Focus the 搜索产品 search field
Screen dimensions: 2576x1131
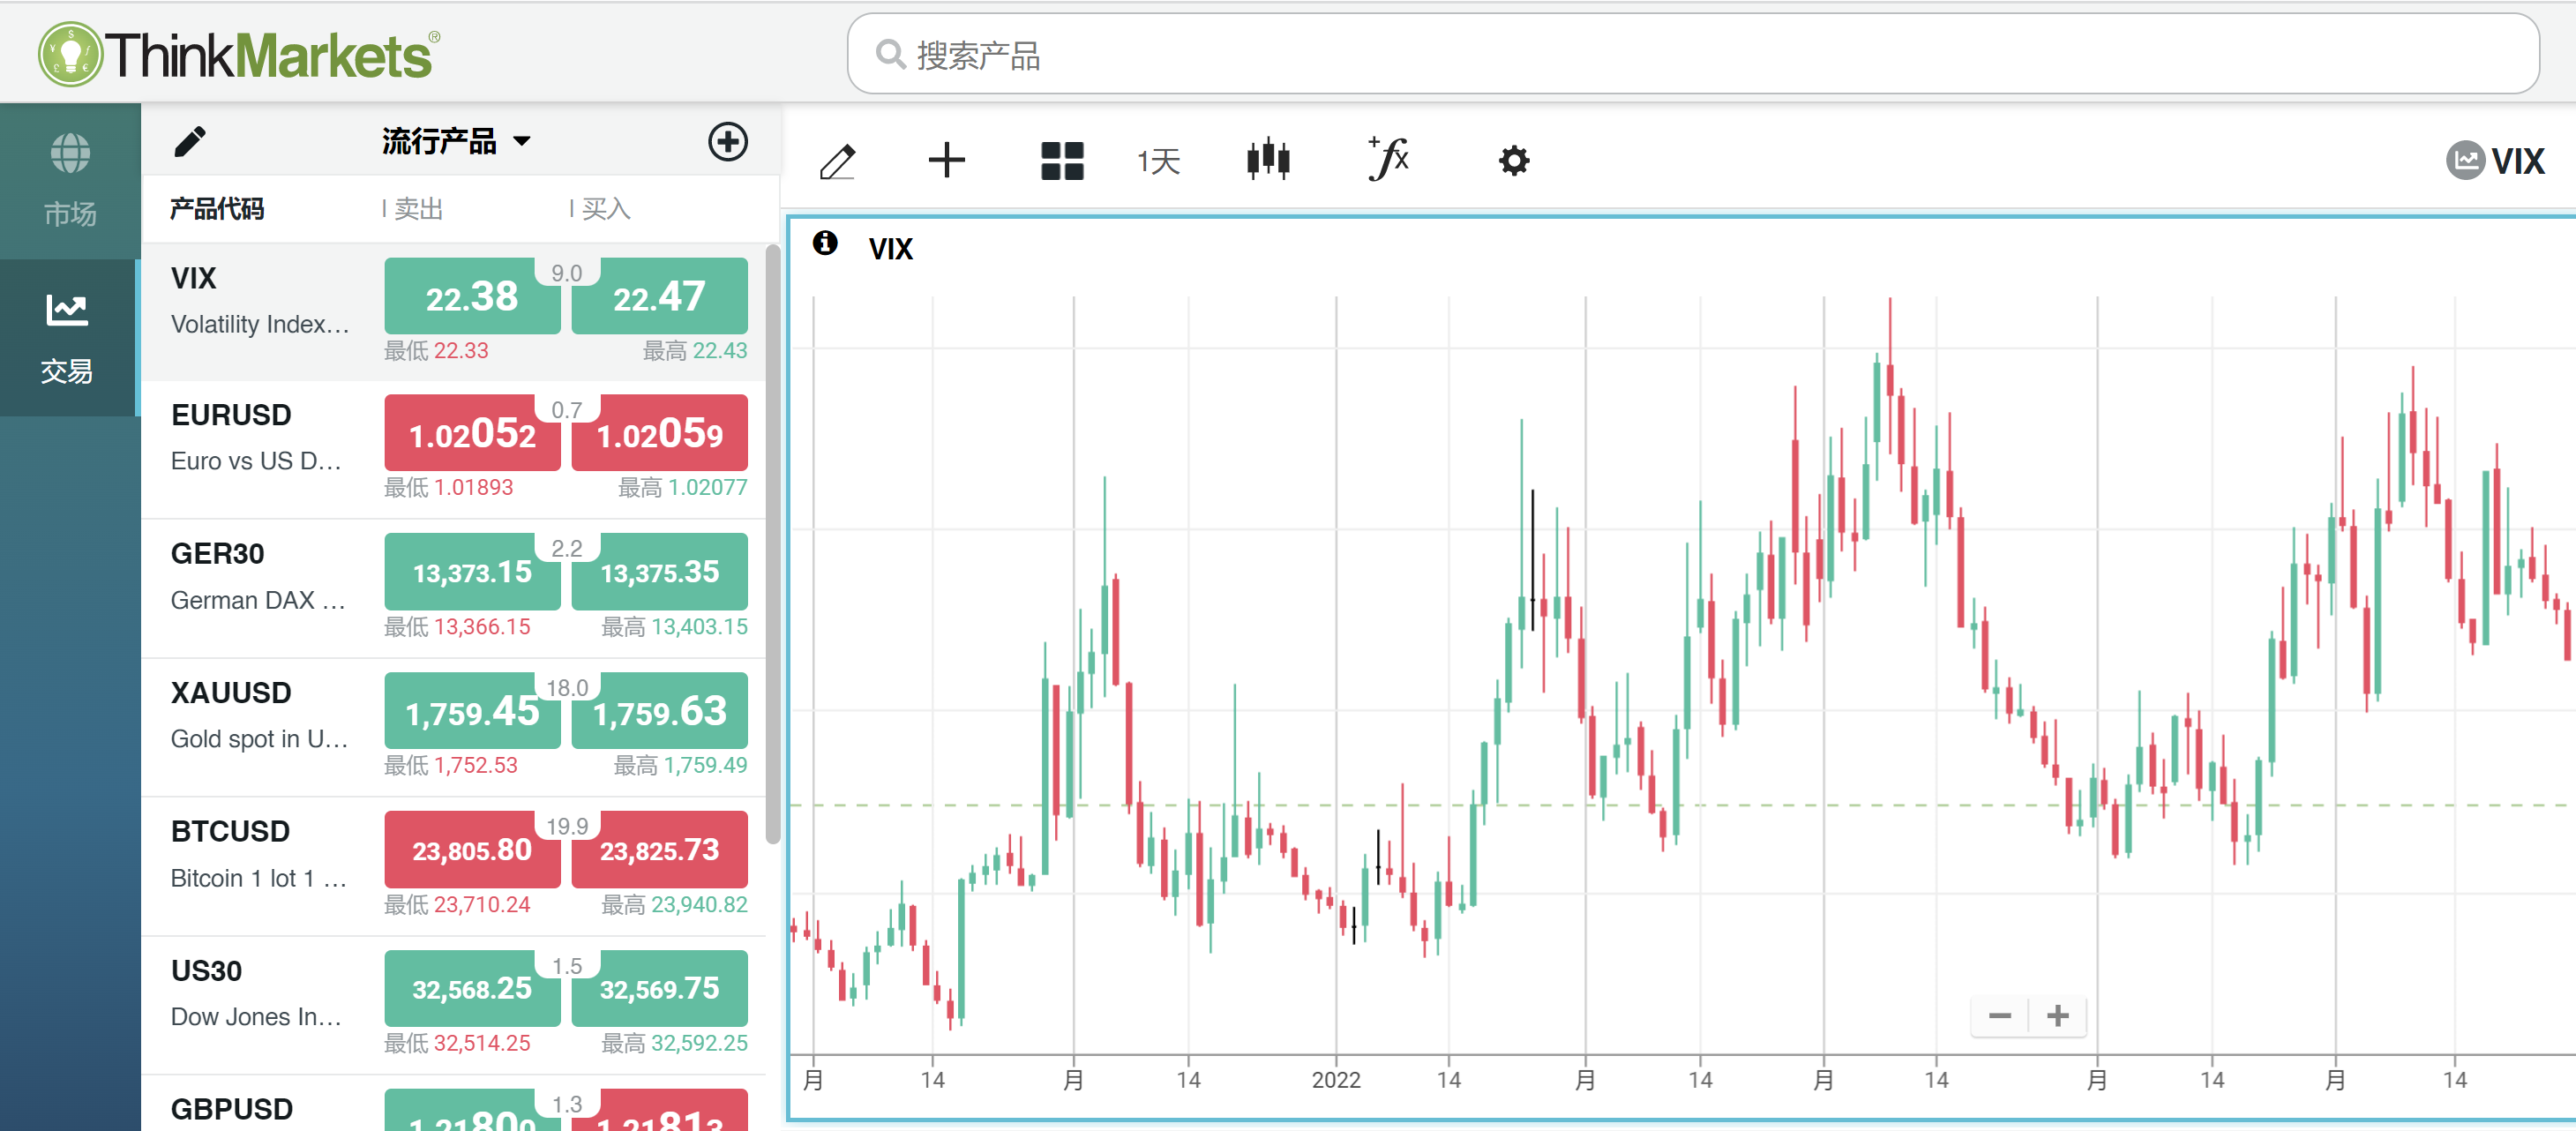coord(1692,54)
